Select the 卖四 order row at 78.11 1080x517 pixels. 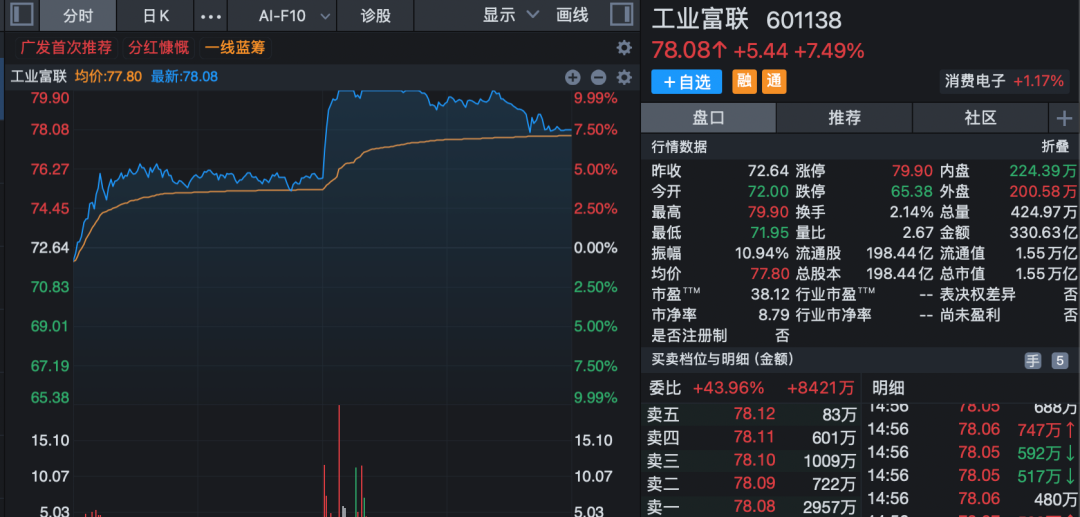coord(751,437)
